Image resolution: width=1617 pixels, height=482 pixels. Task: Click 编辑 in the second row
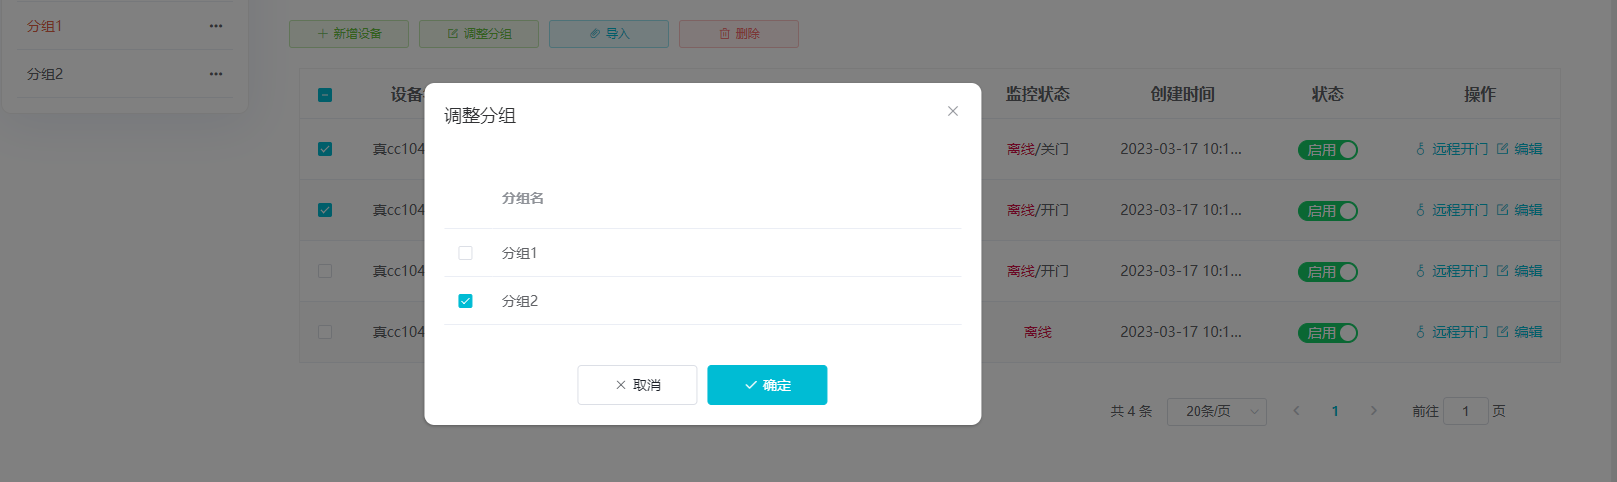coord(1520,210)
